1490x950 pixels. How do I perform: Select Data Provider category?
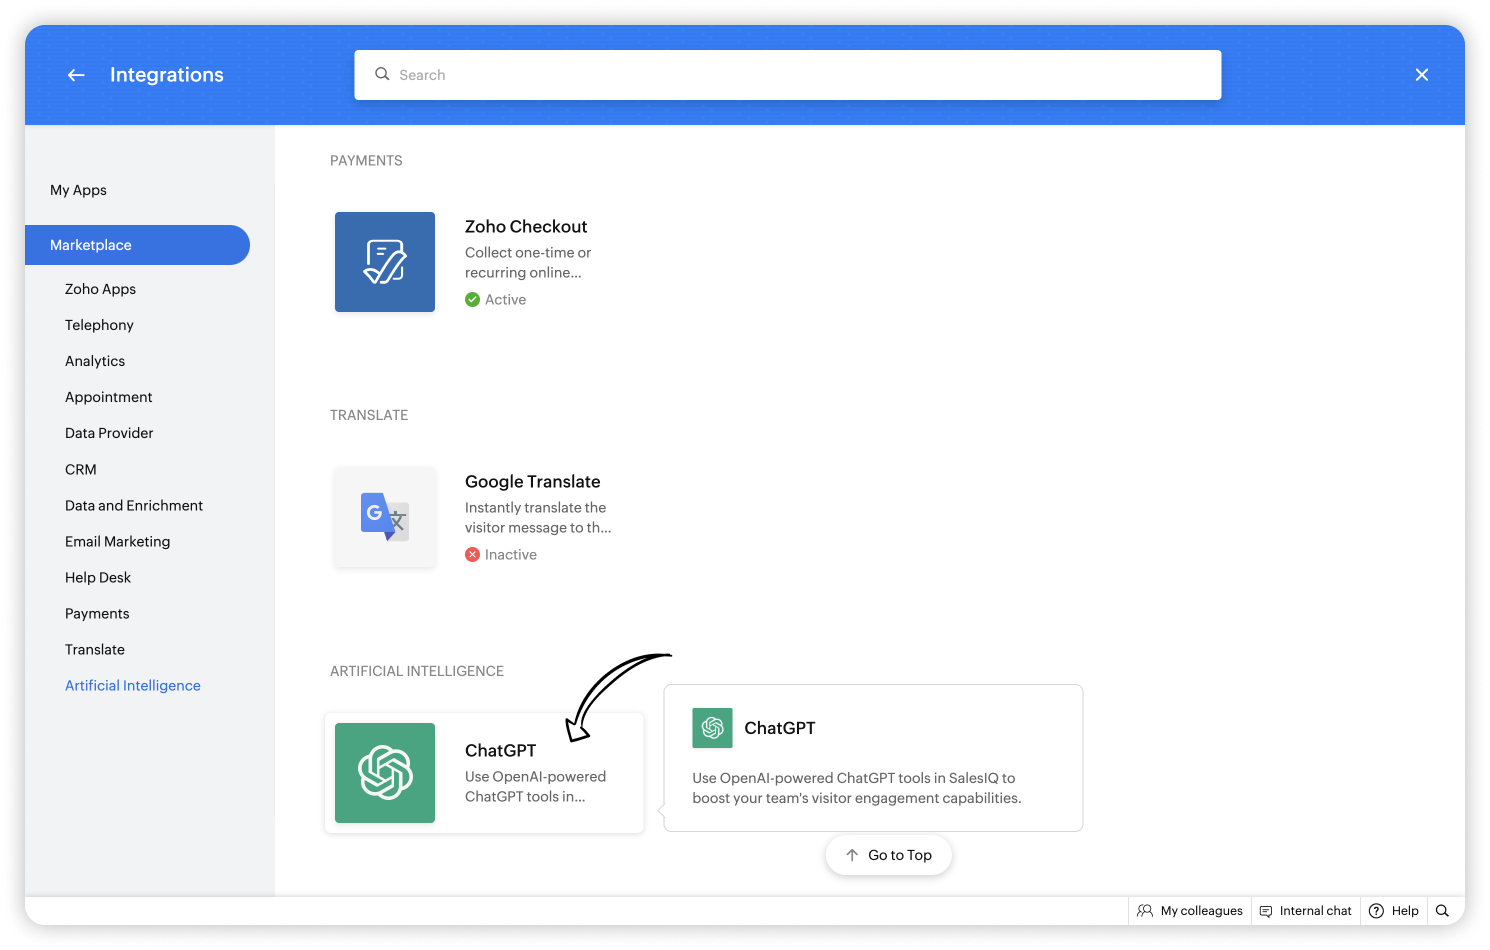tap(109, 433)
